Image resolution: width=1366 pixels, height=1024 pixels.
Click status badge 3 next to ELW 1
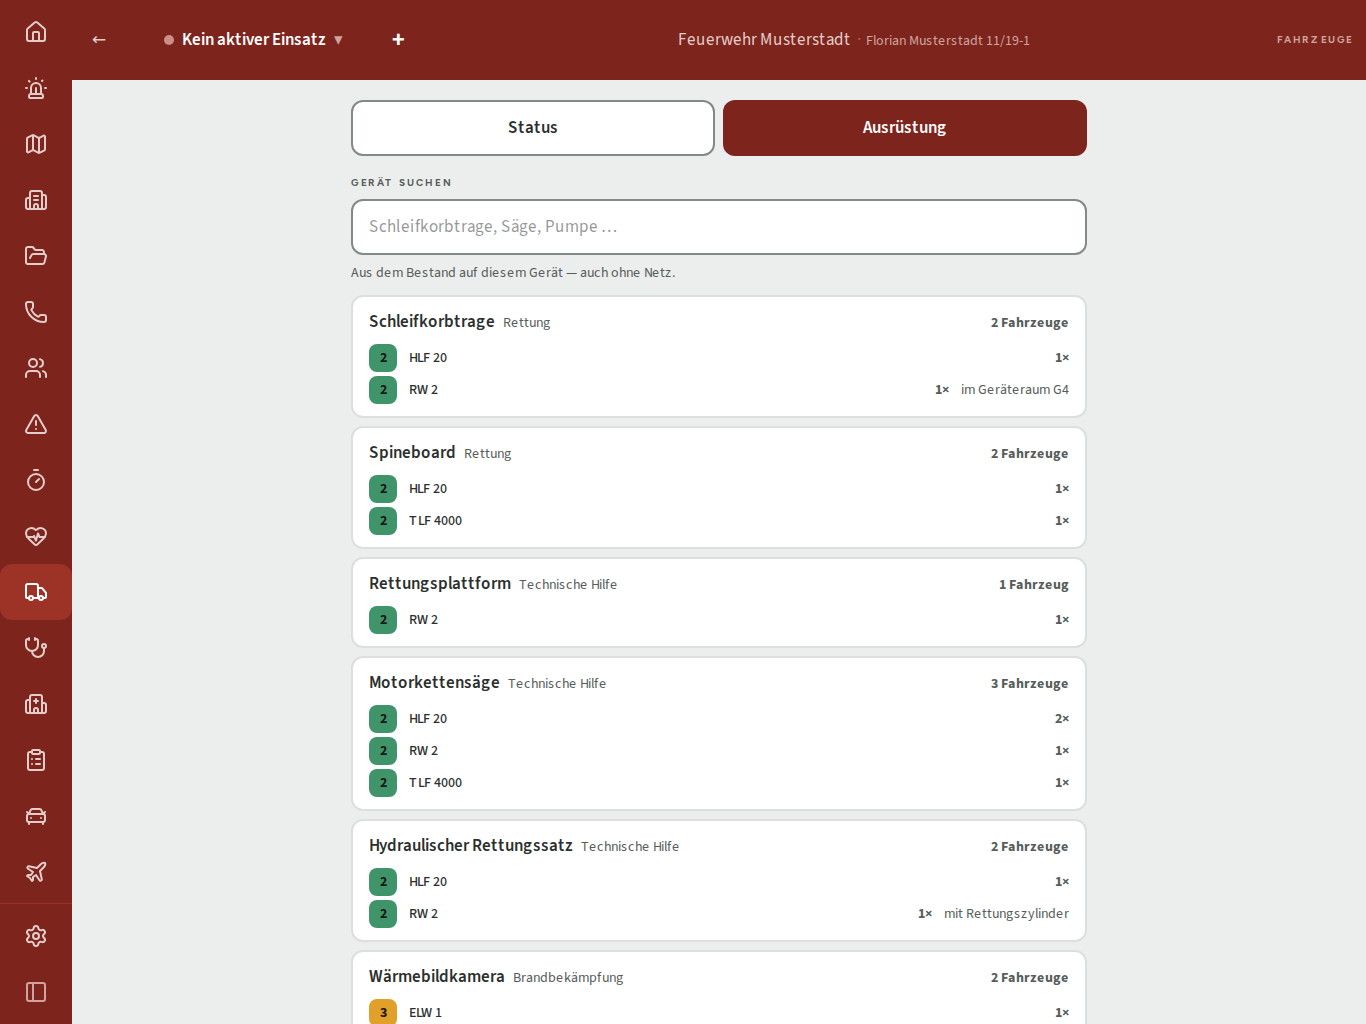pos(383,1012)
